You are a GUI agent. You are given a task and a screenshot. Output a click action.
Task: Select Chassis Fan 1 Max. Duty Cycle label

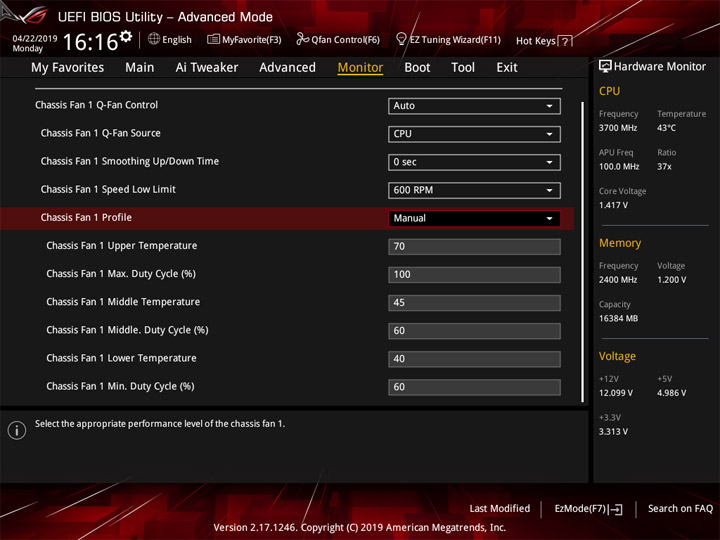(x=121, y=274)
